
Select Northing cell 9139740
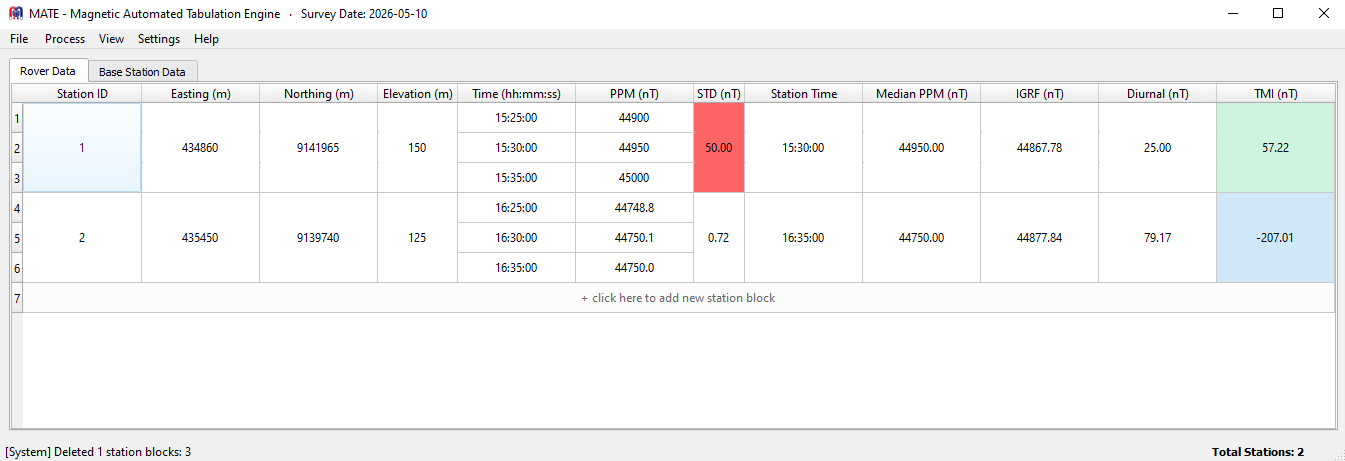point(318,238)
